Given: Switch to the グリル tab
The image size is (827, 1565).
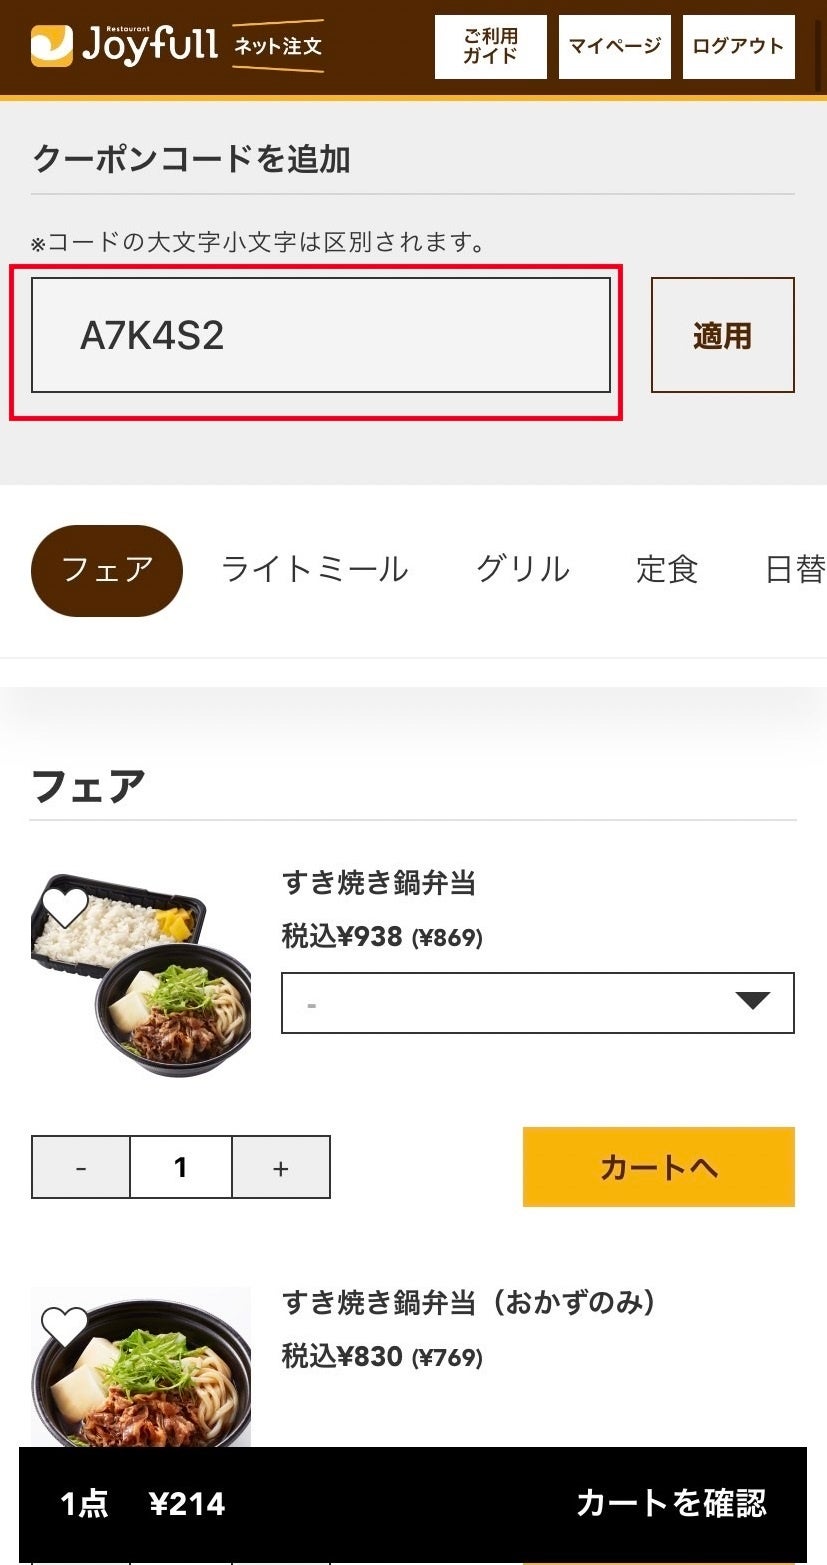Looking at the screenshot, I should tap(523, 570).
